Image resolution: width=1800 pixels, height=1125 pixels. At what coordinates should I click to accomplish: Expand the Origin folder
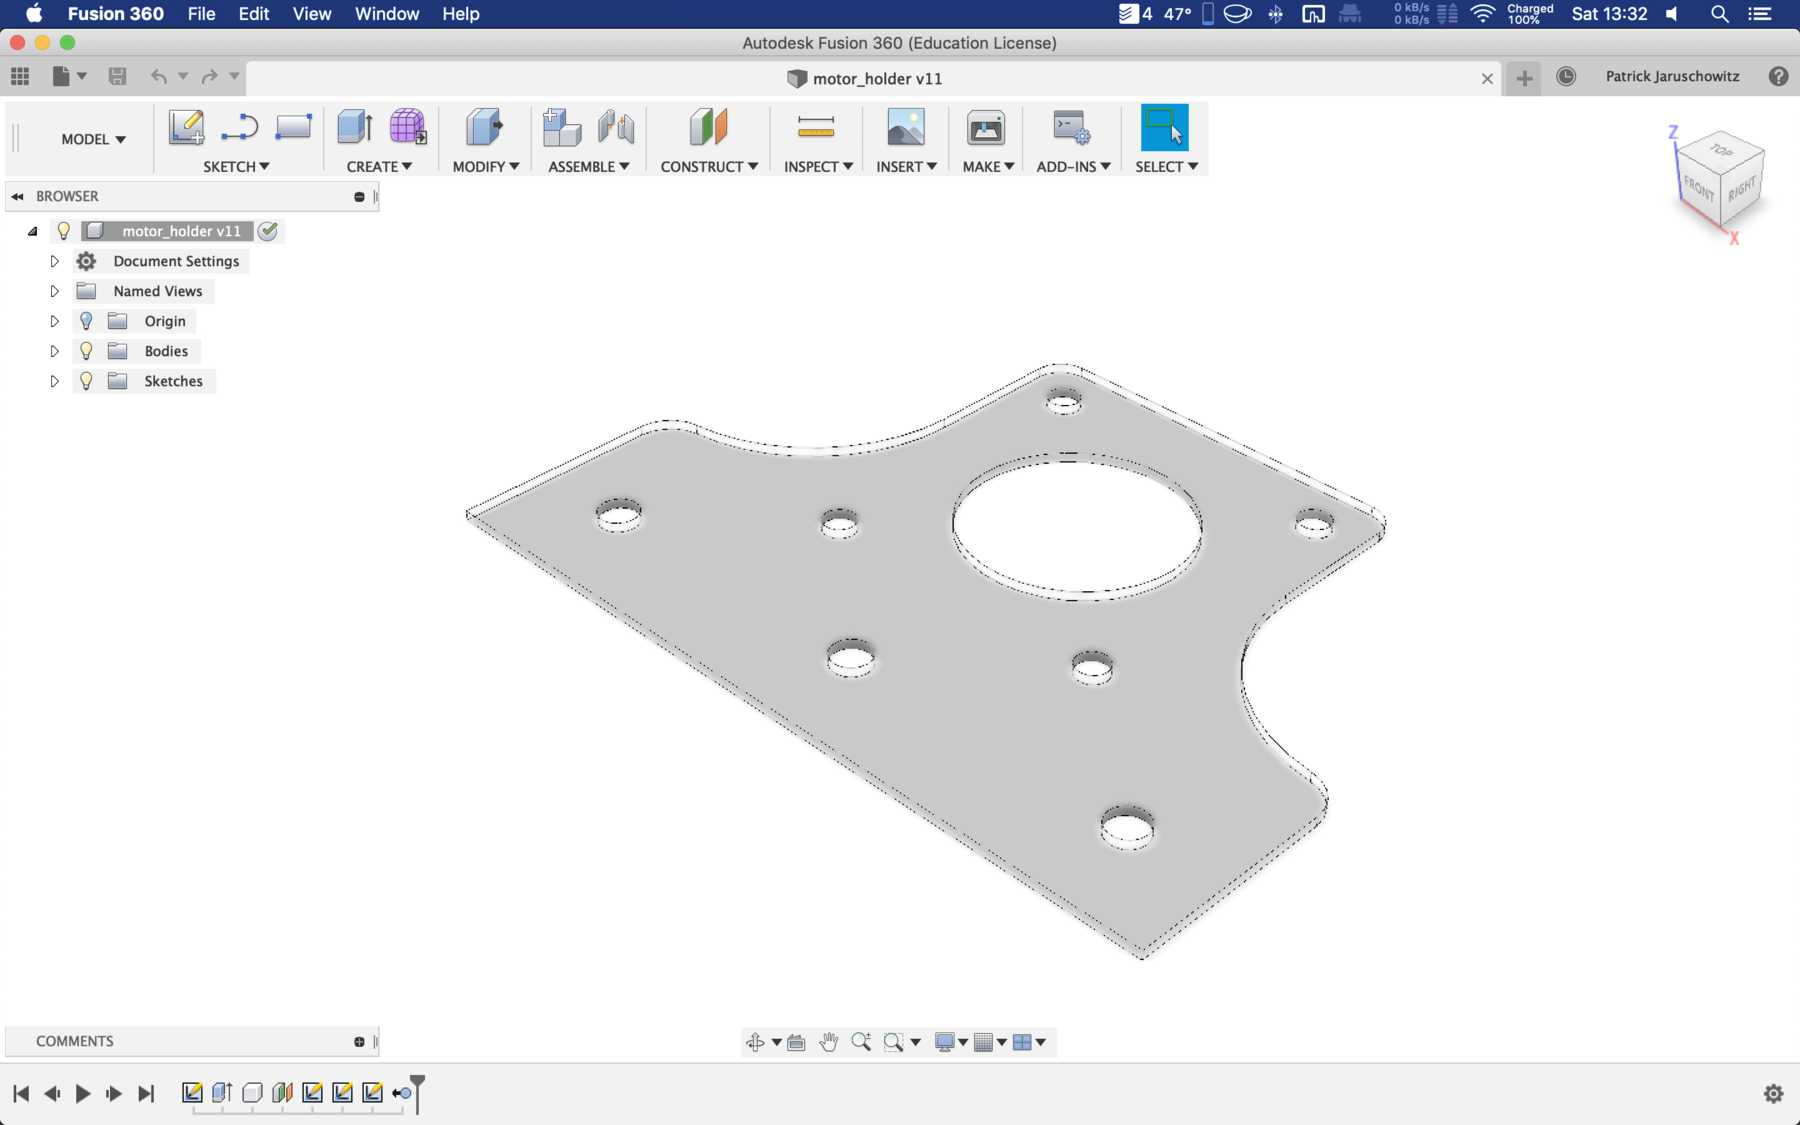pos(54,321)
